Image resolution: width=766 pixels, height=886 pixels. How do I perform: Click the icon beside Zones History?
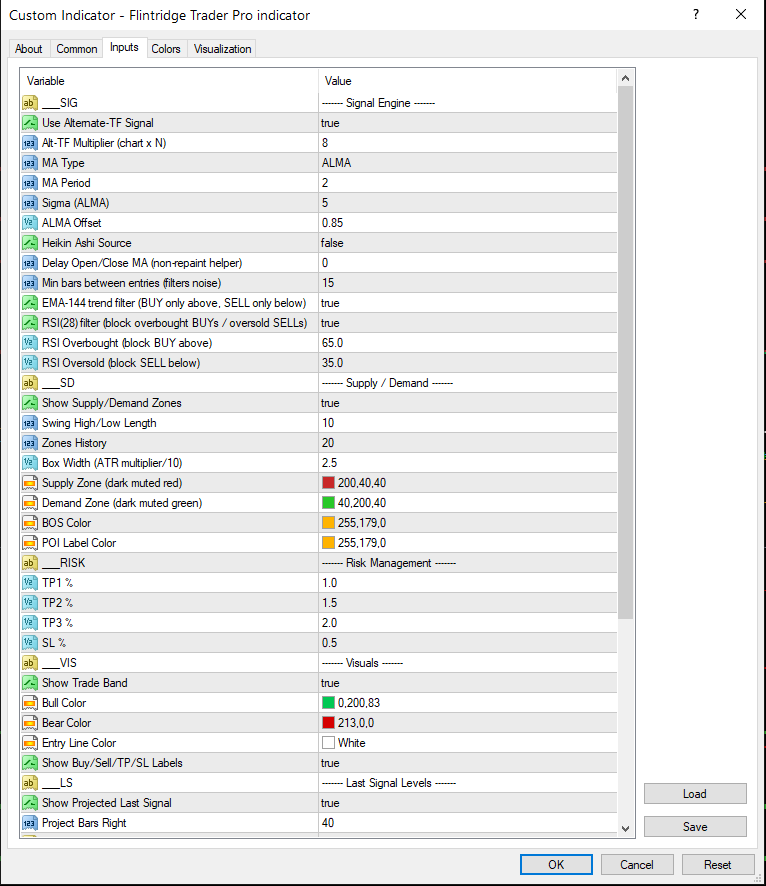(x=30, y=443)
